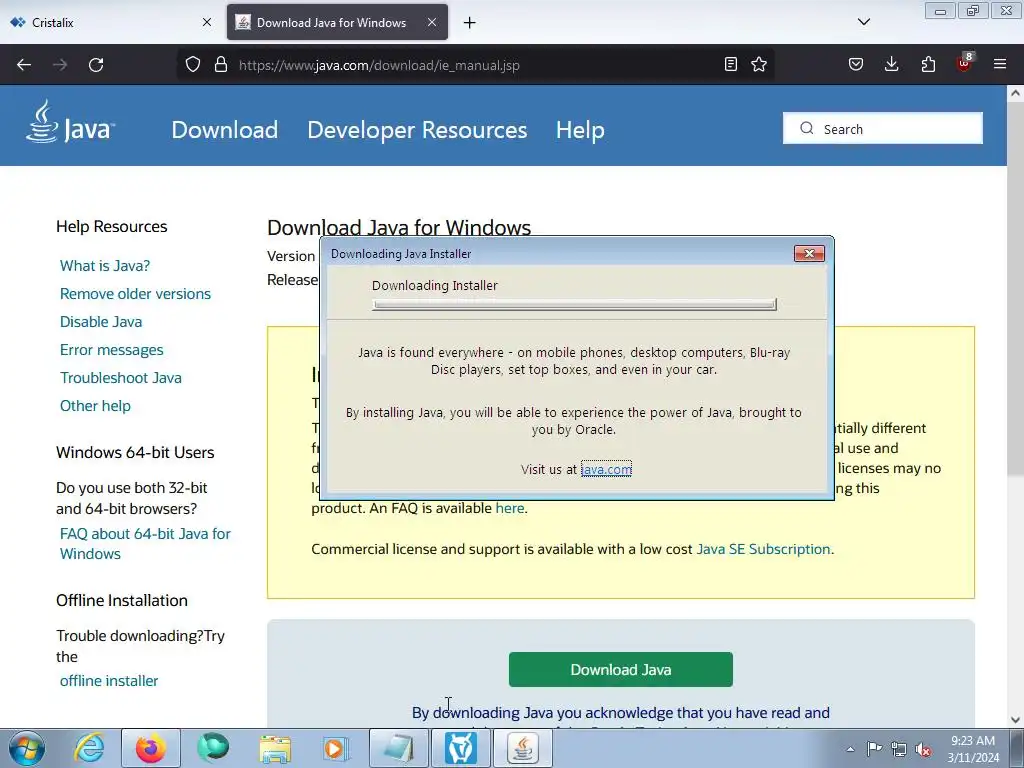Open the uBlock Origin extension badge
This screenshot has height=768, width=1024.
964,63
